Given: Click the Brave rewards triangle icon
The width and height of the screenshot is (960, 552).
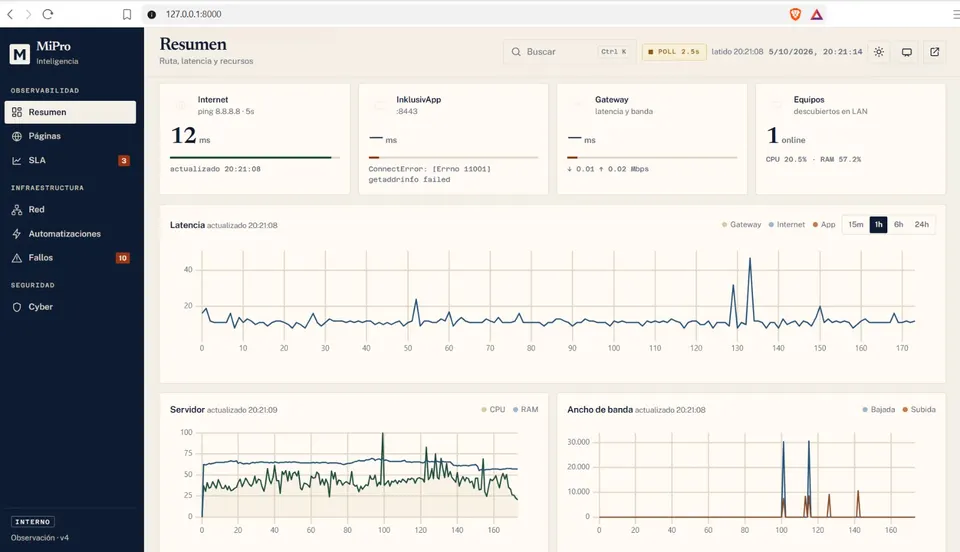Looking at the screenshot, I should pyautogui.click(x=817, y=14).
